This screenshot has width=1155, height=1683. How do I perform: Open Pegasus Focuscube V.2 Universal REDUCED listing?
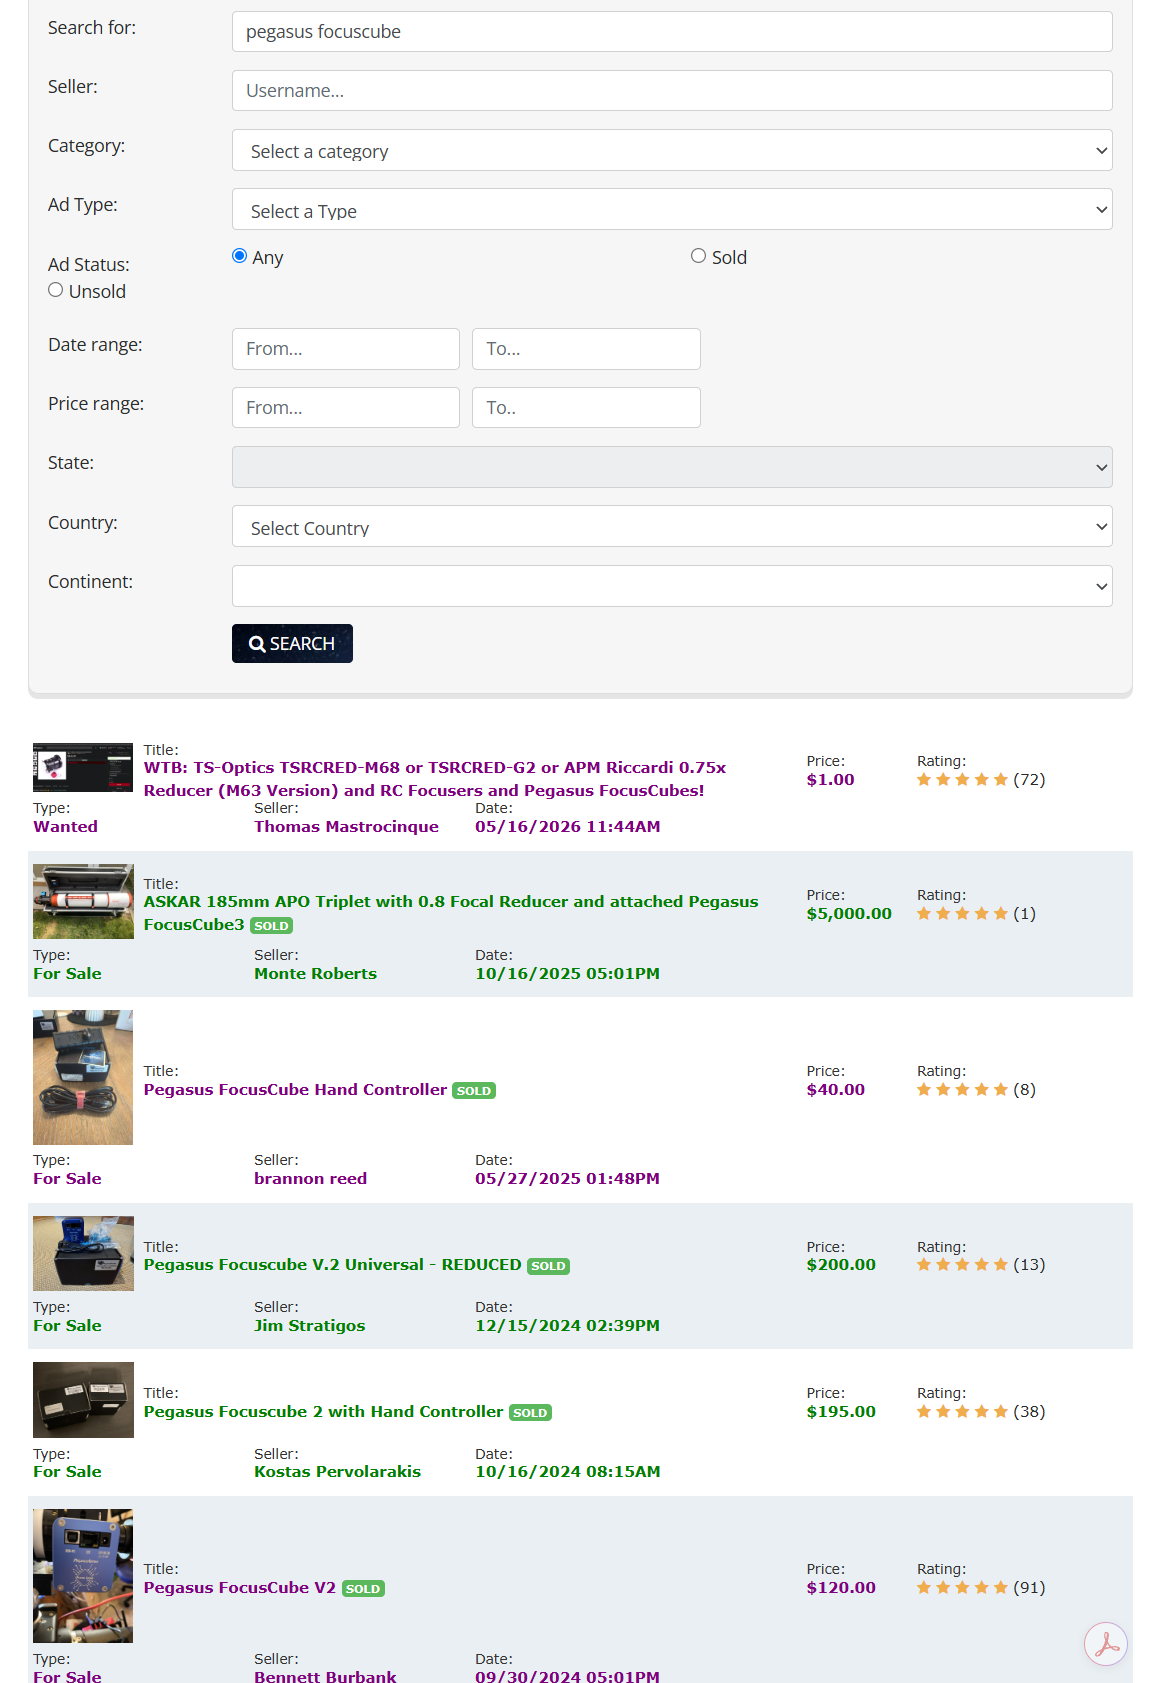tap(333, 1264)
